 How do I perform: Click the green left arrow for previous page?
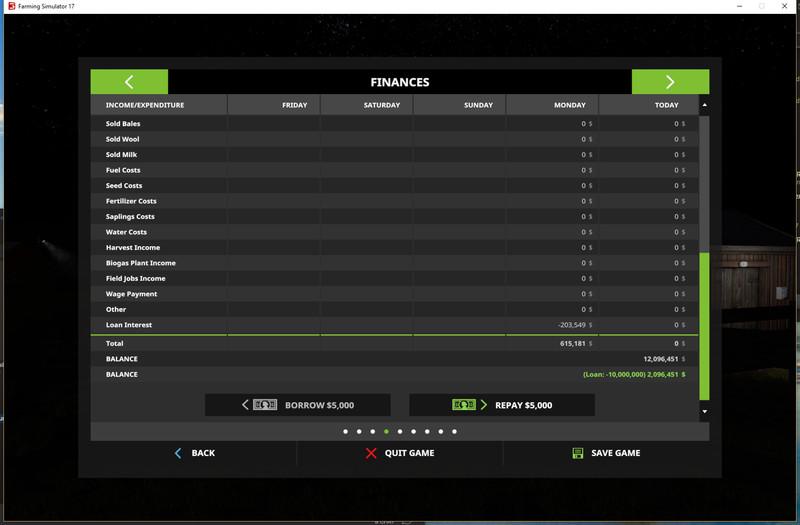coord(129,82)
